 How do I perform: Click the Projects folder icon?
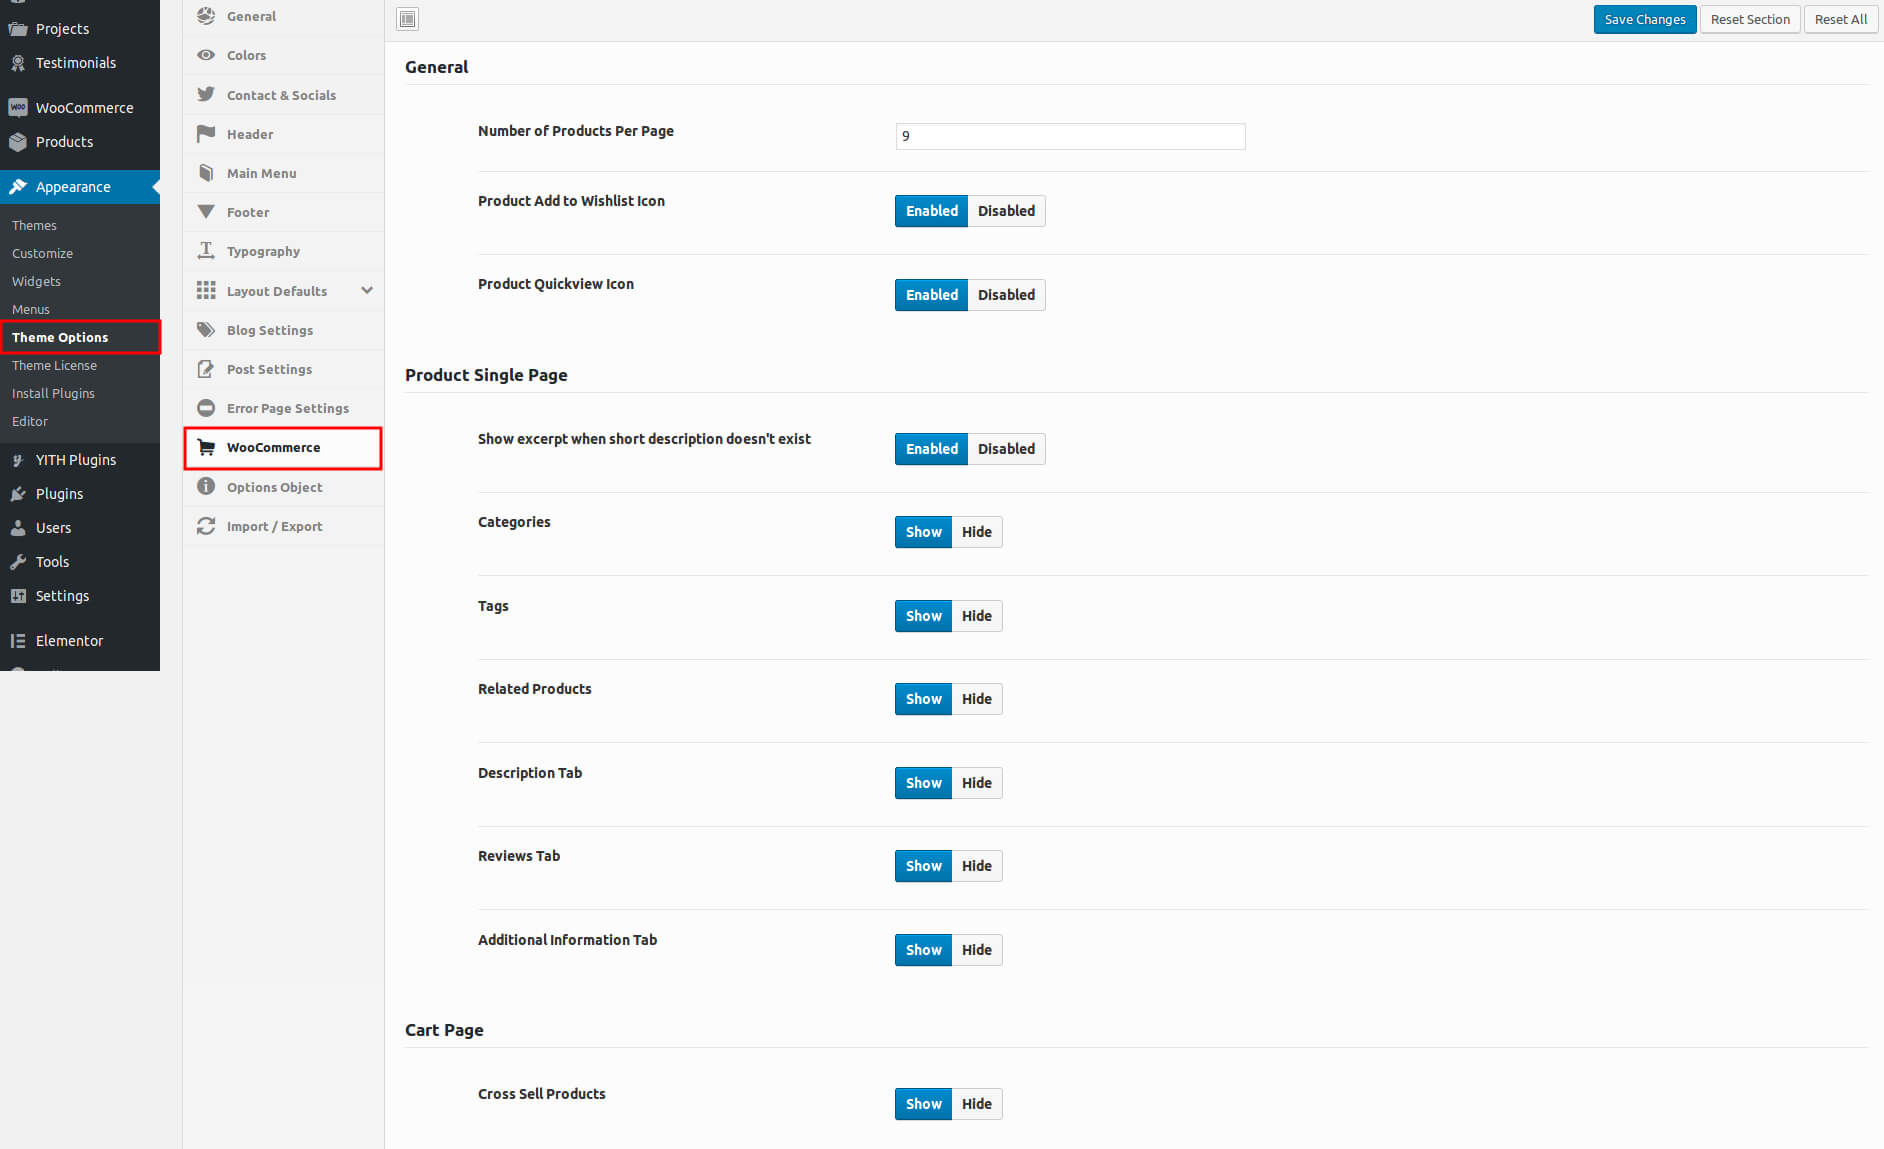coord(18,29)
